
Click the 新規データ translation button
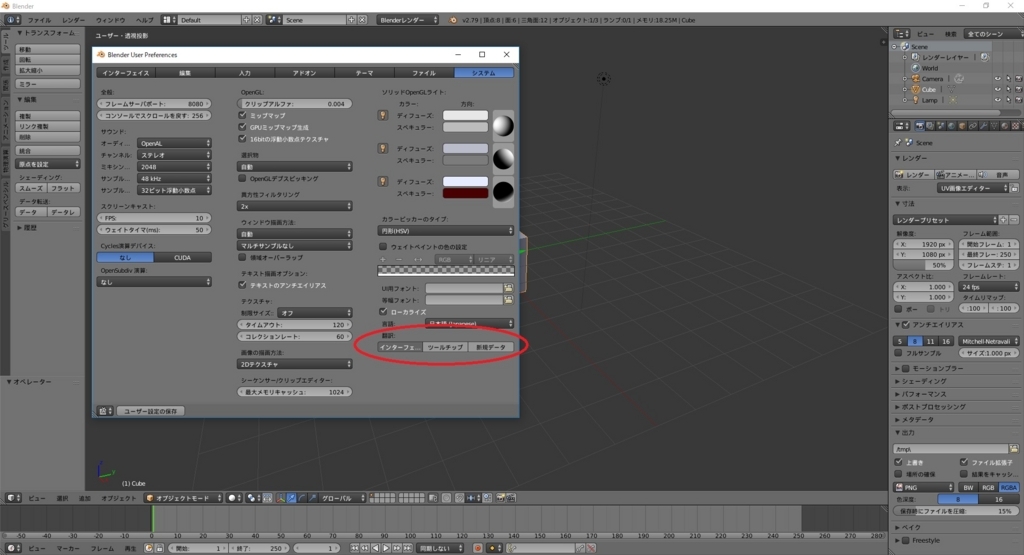coord(491,347)
